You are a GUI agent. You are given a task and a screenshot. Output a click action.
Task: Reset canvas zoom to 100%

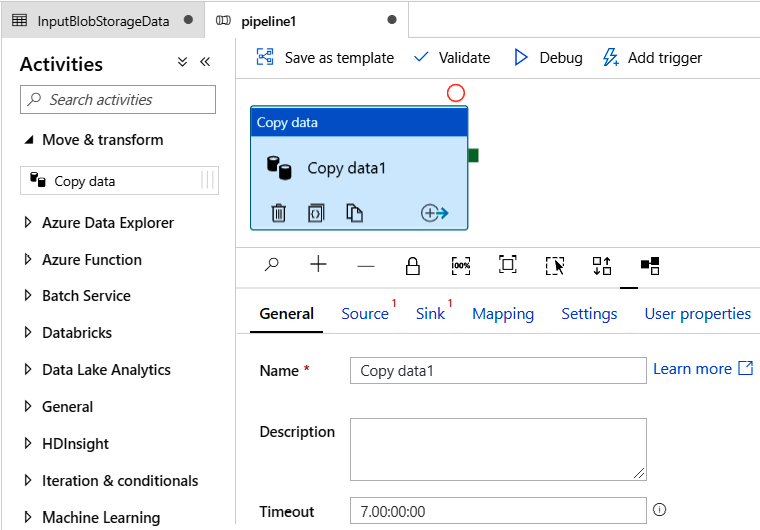[x=460, y=265]
